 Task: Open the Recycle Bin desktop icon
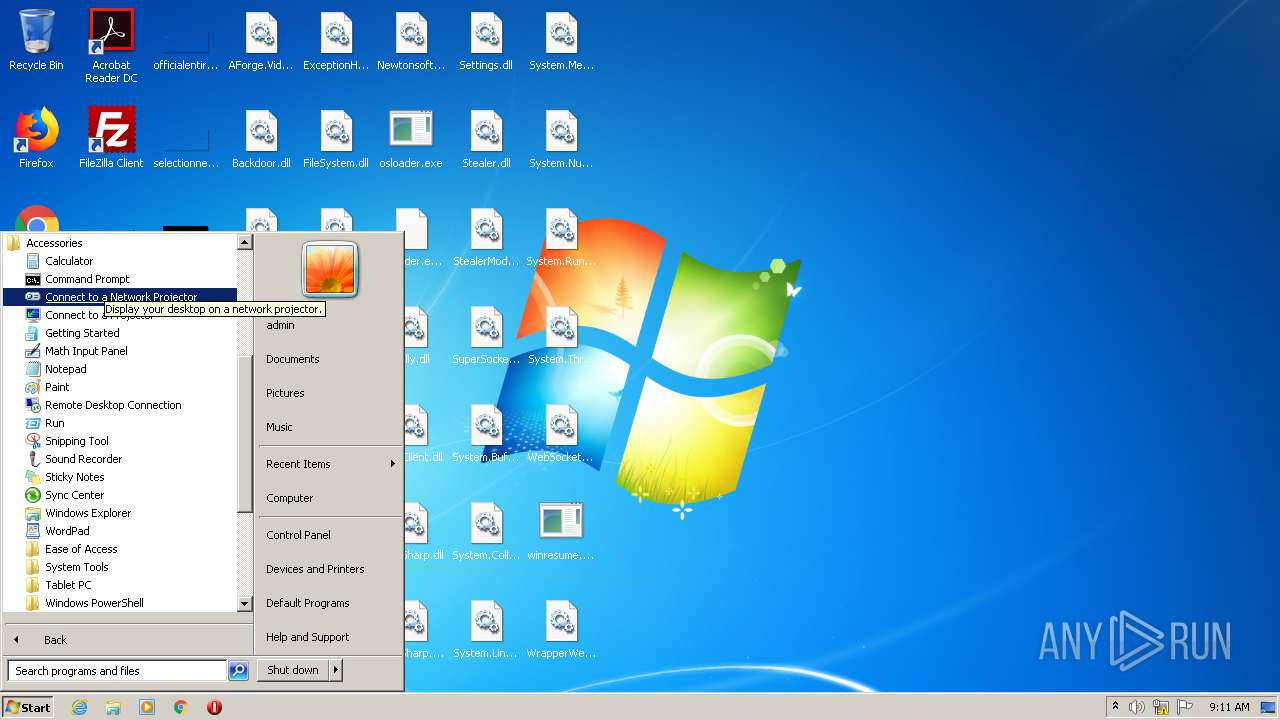pyautogui.click(x=36, y=41)
